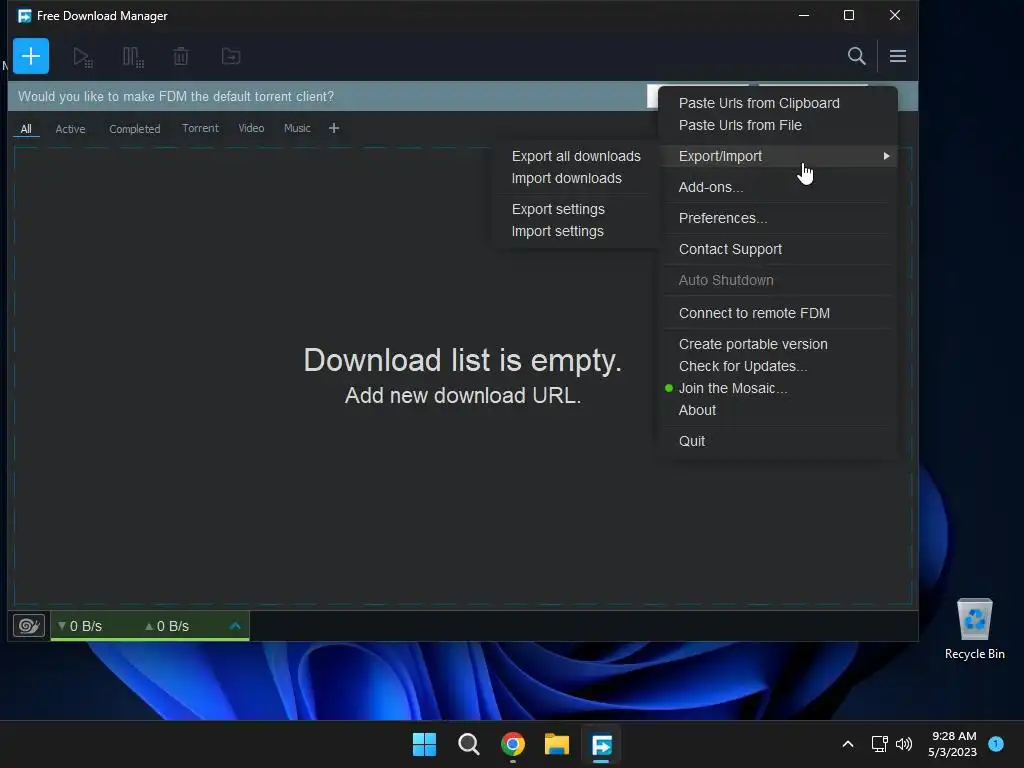Open Preferences... from the menu
This screenshot has height=768, width=1024.
coord(722,218)
